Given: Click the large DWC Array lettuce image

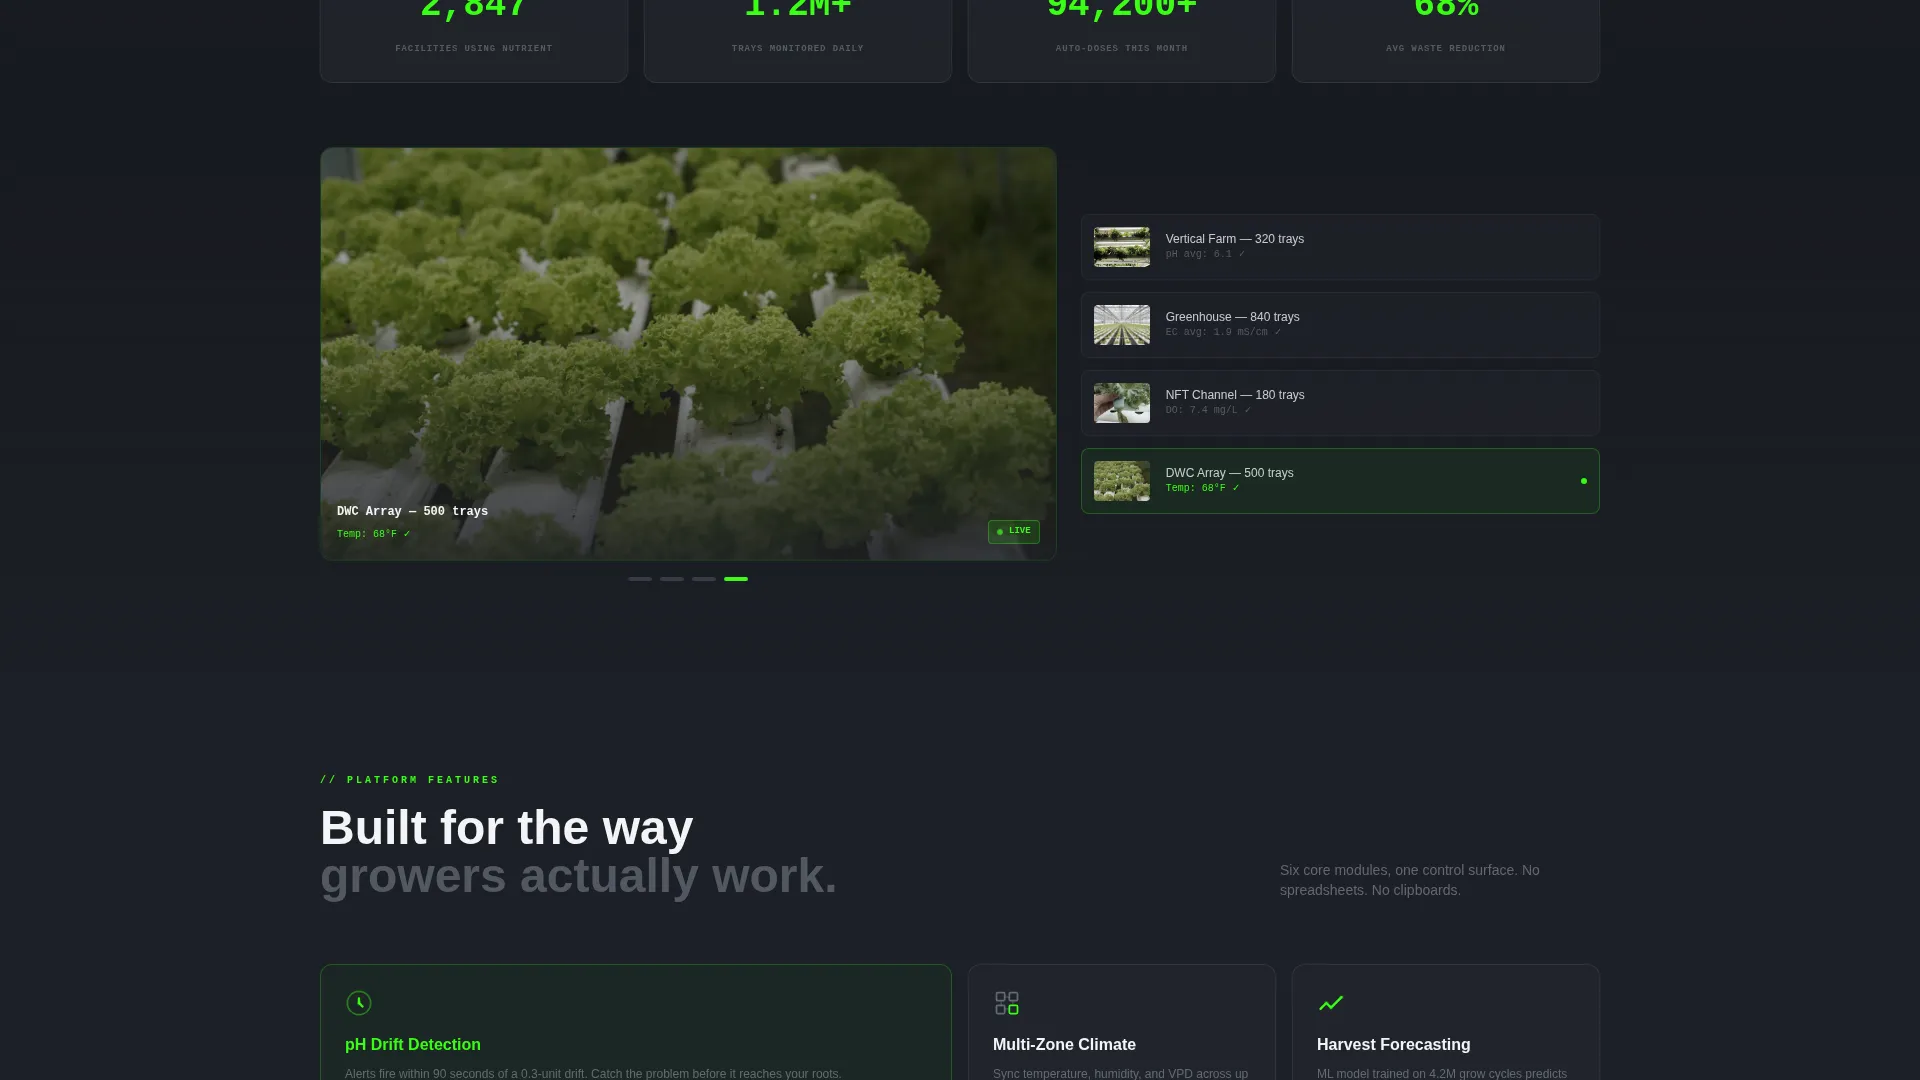Looking at the screenshot, I should pos(688,354).
